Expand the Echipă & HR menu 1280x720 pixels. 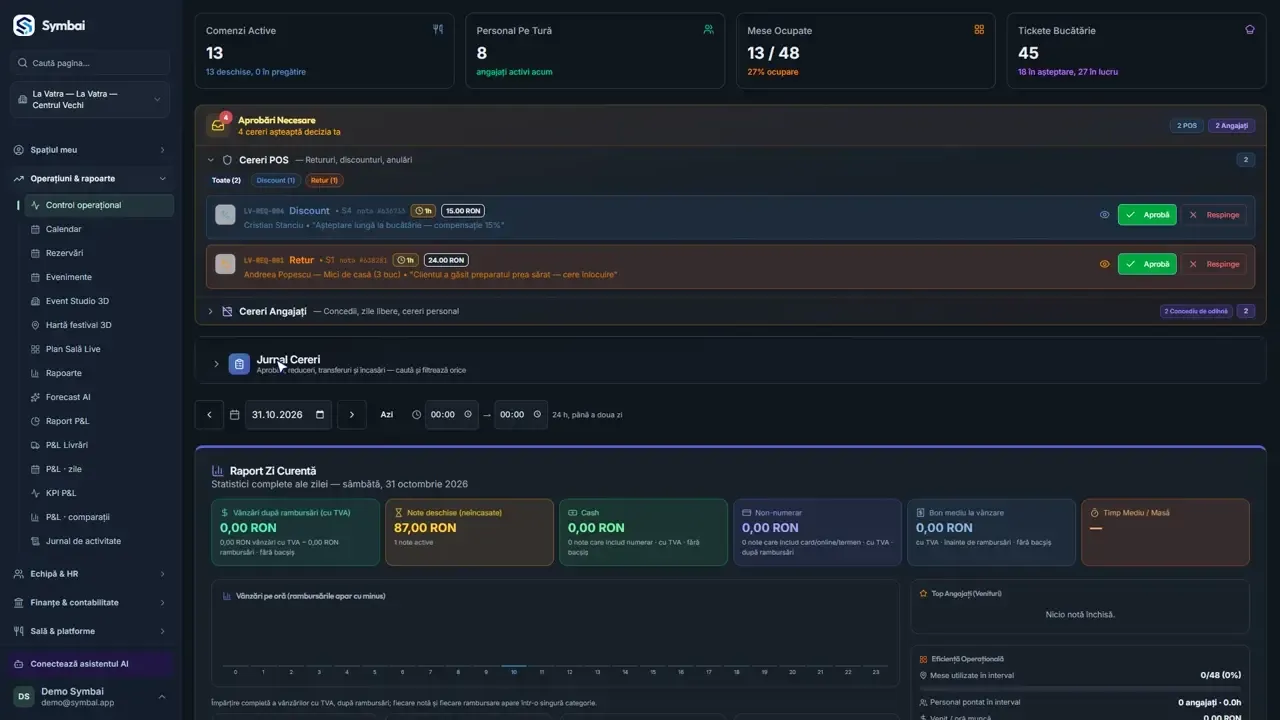click(90, 574)
